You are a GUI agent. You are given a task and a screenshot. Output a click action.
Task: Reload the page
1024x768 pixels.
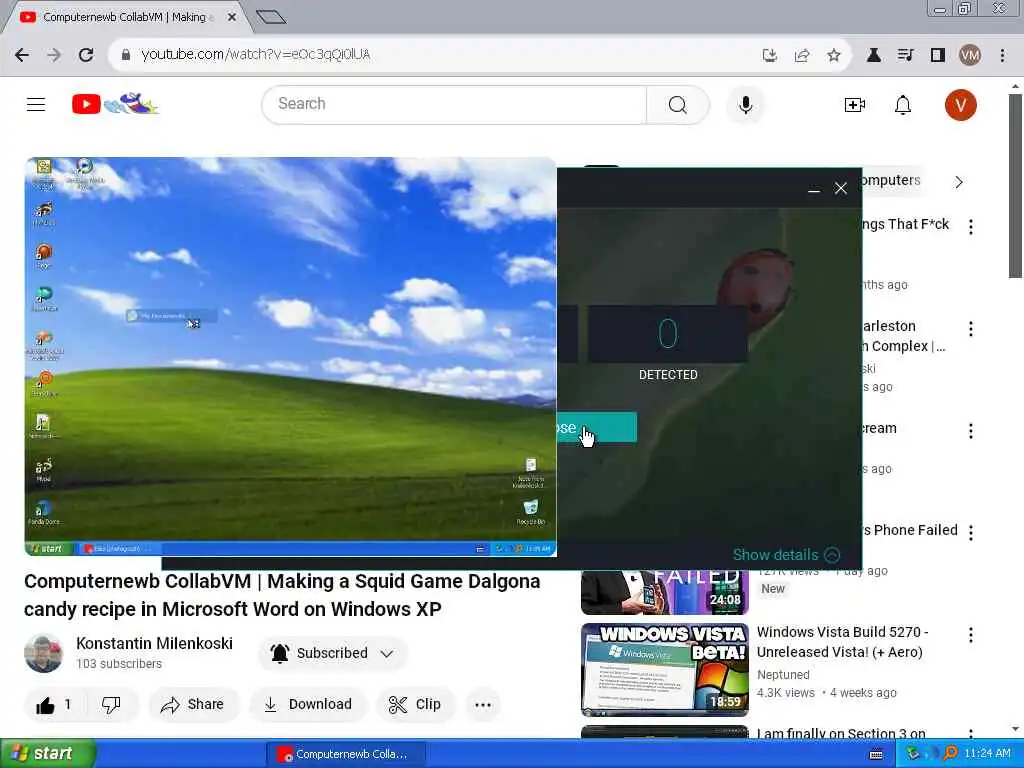tap(86, 55)
